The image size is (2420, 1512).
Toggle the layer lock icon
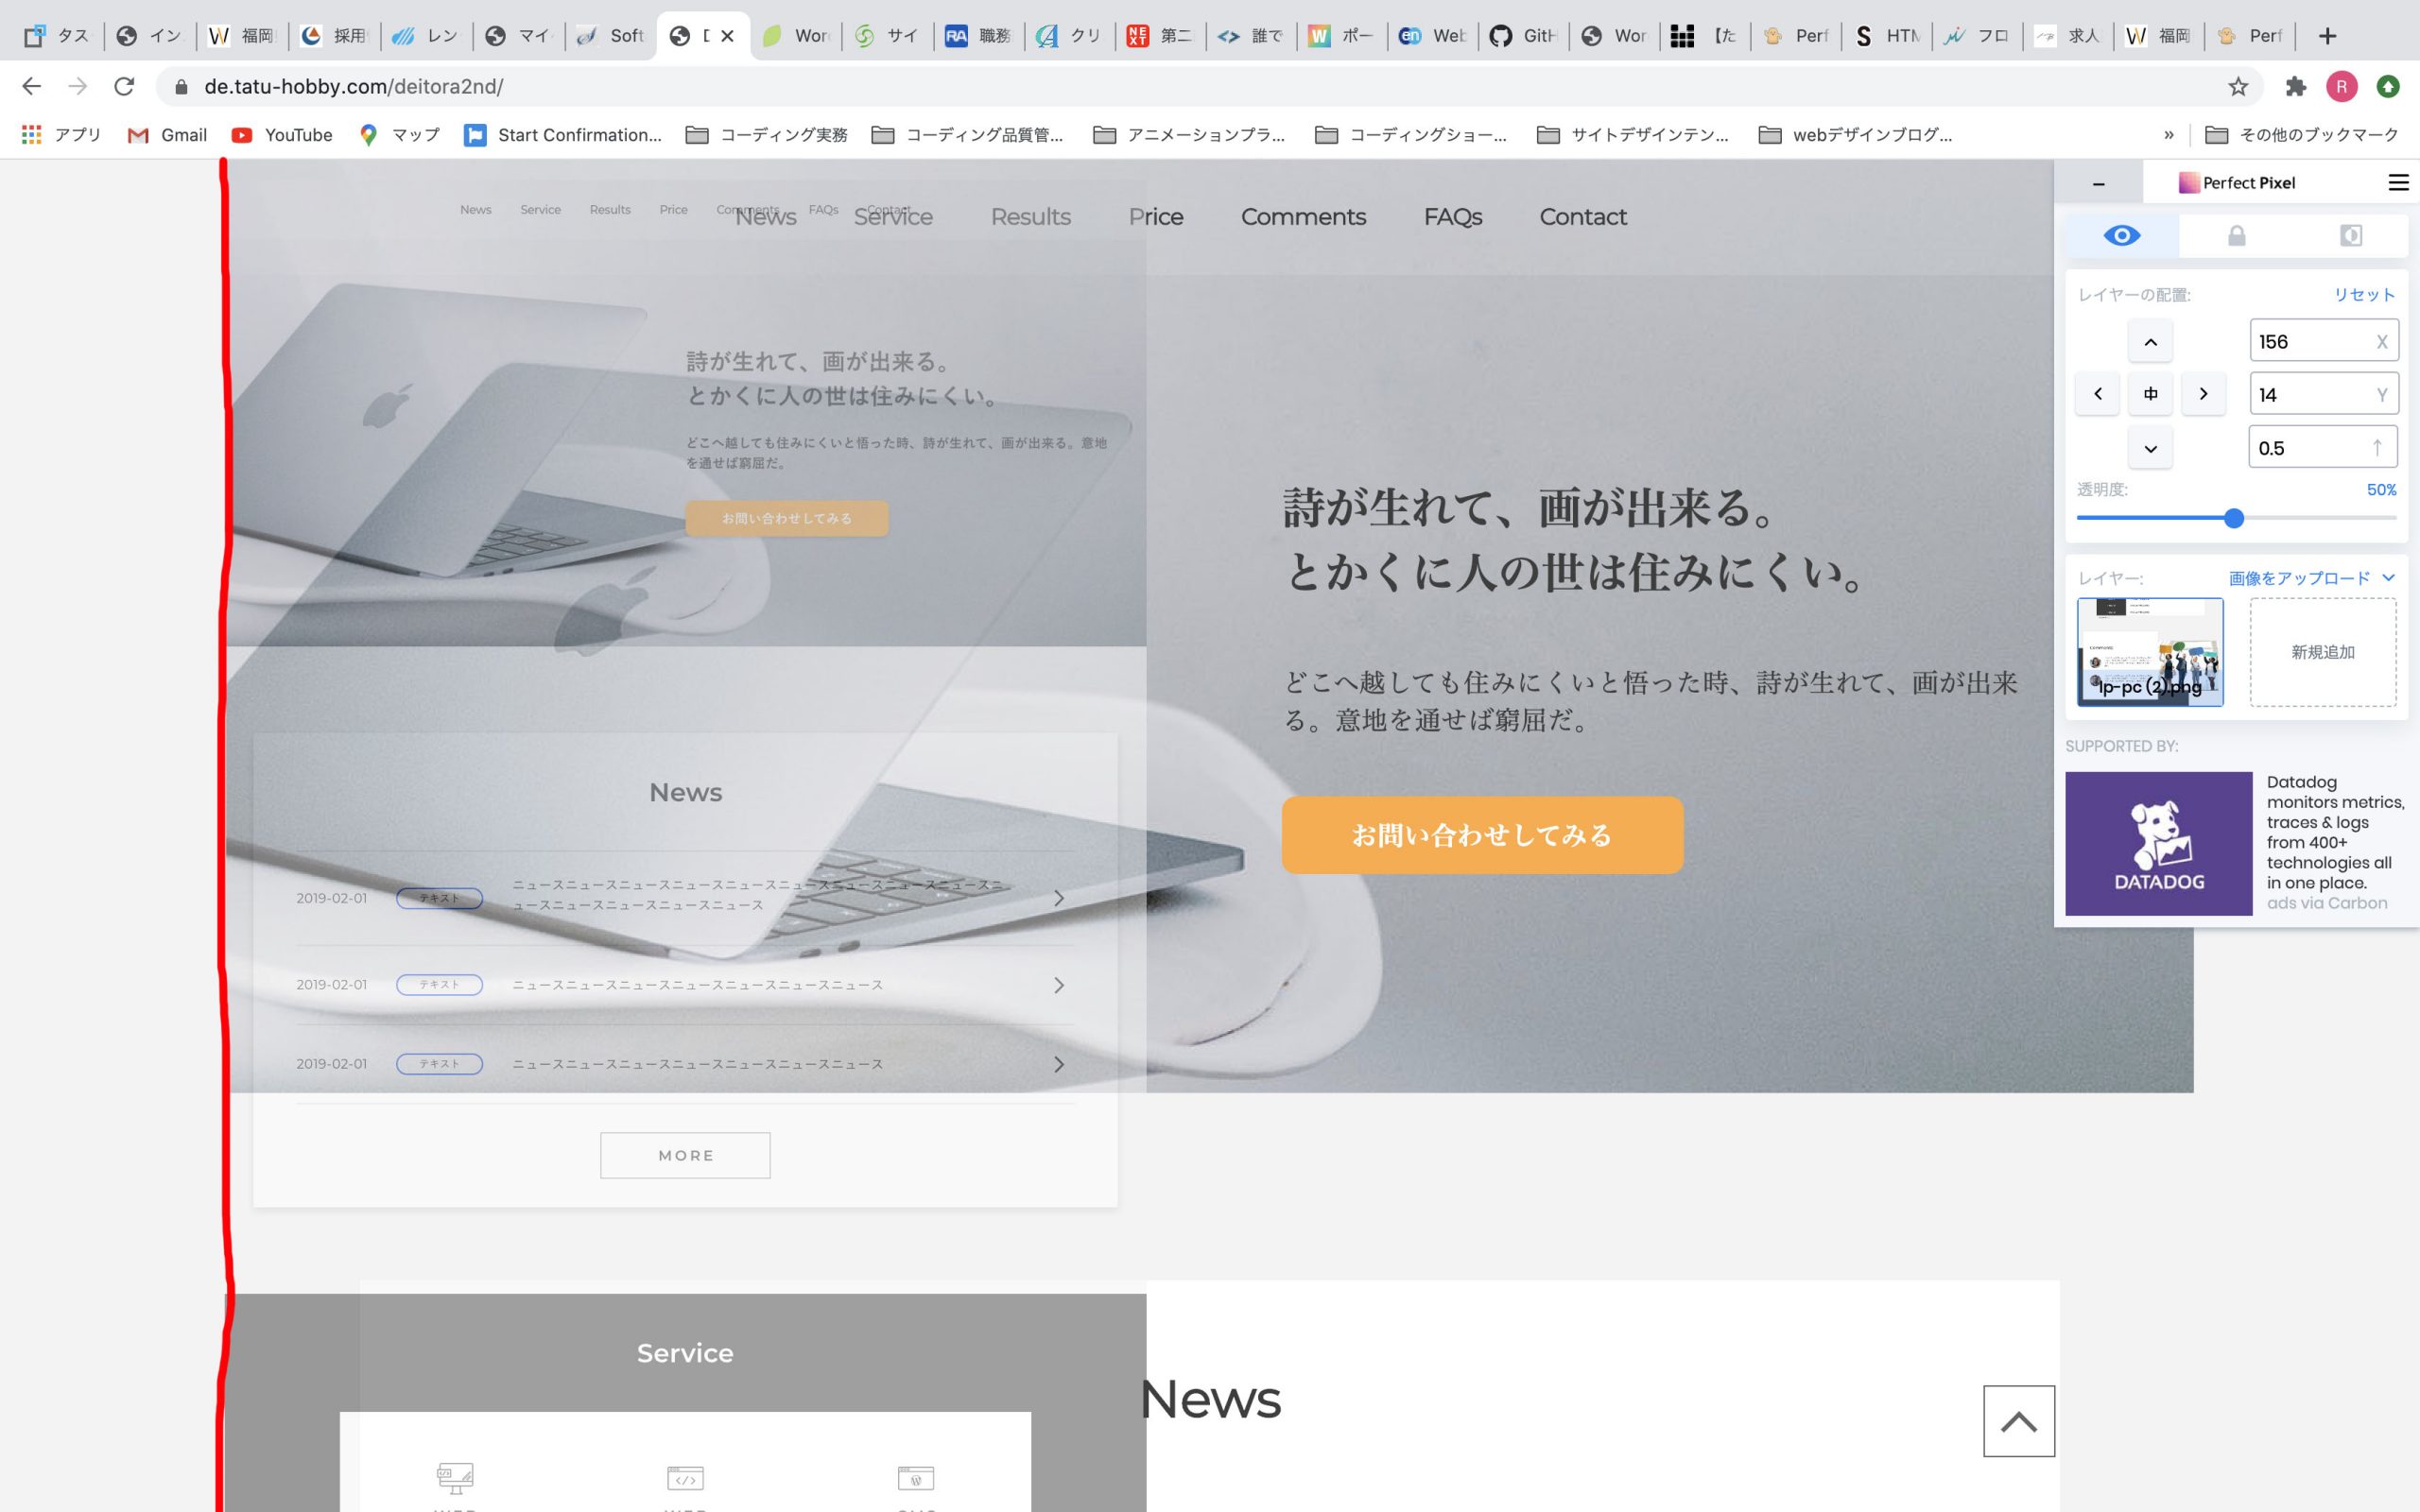click(x=2237, y=236)
